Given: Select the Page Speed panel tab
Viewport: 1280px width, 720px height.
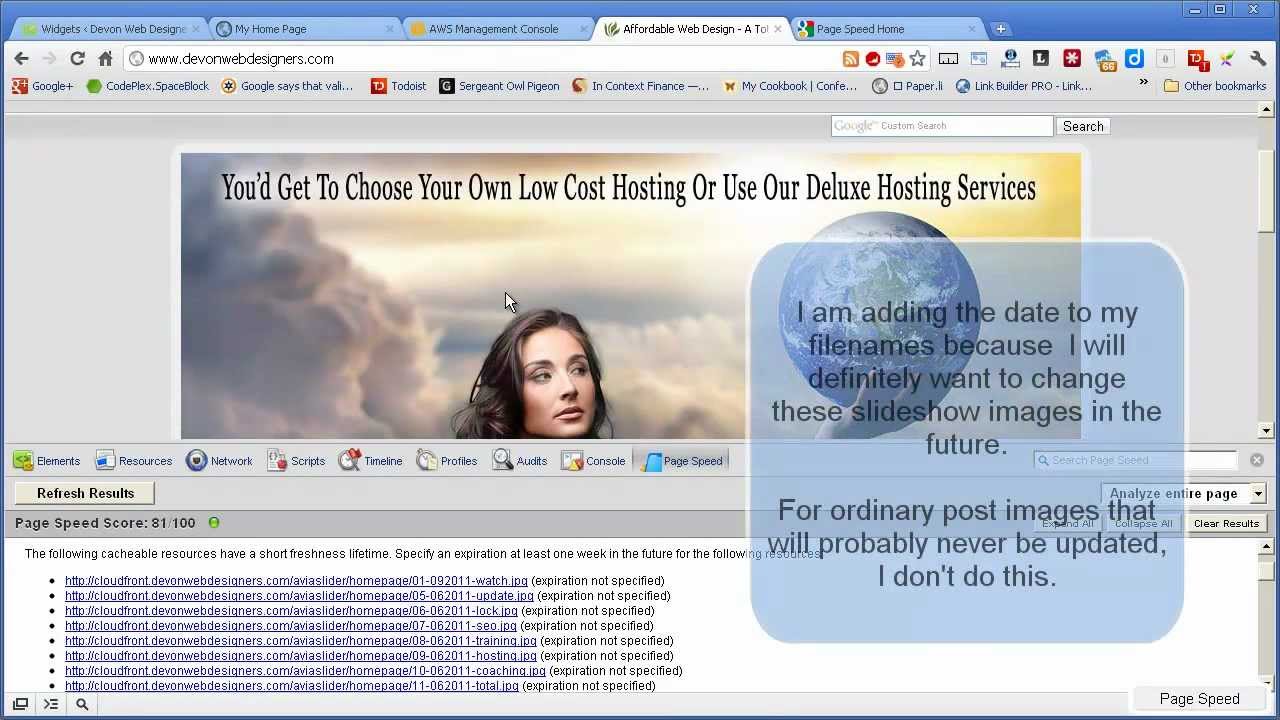Looking at the screenshot, I should [x=682, y=461].
